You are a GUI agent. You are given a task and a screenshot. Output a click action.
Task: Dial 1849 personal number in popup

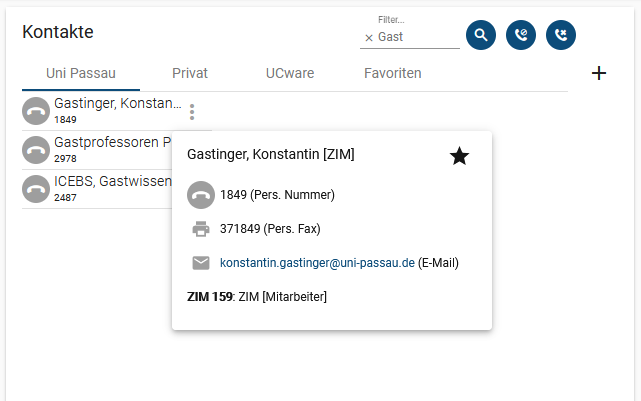point(201,195)
